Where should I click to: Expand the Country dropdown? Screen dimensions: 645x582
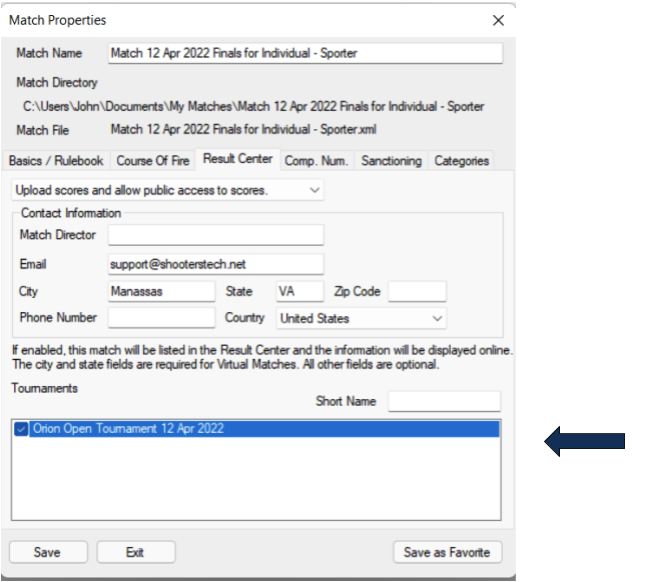[x=361, y=318]
